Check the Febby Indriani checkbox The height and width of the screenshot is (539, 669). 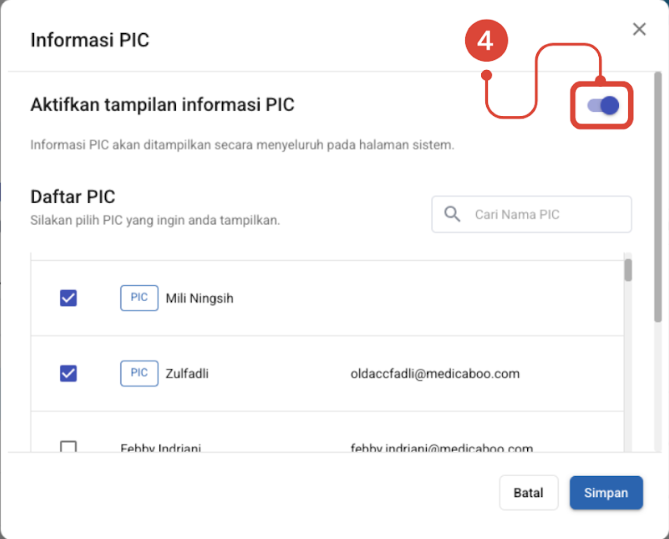(69, 447)
